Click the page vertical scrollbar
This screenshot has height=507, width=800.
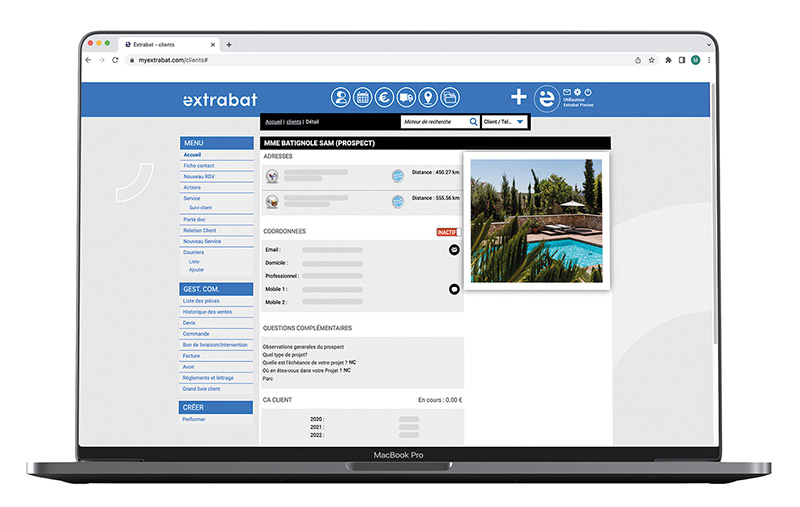pos(714,214)
